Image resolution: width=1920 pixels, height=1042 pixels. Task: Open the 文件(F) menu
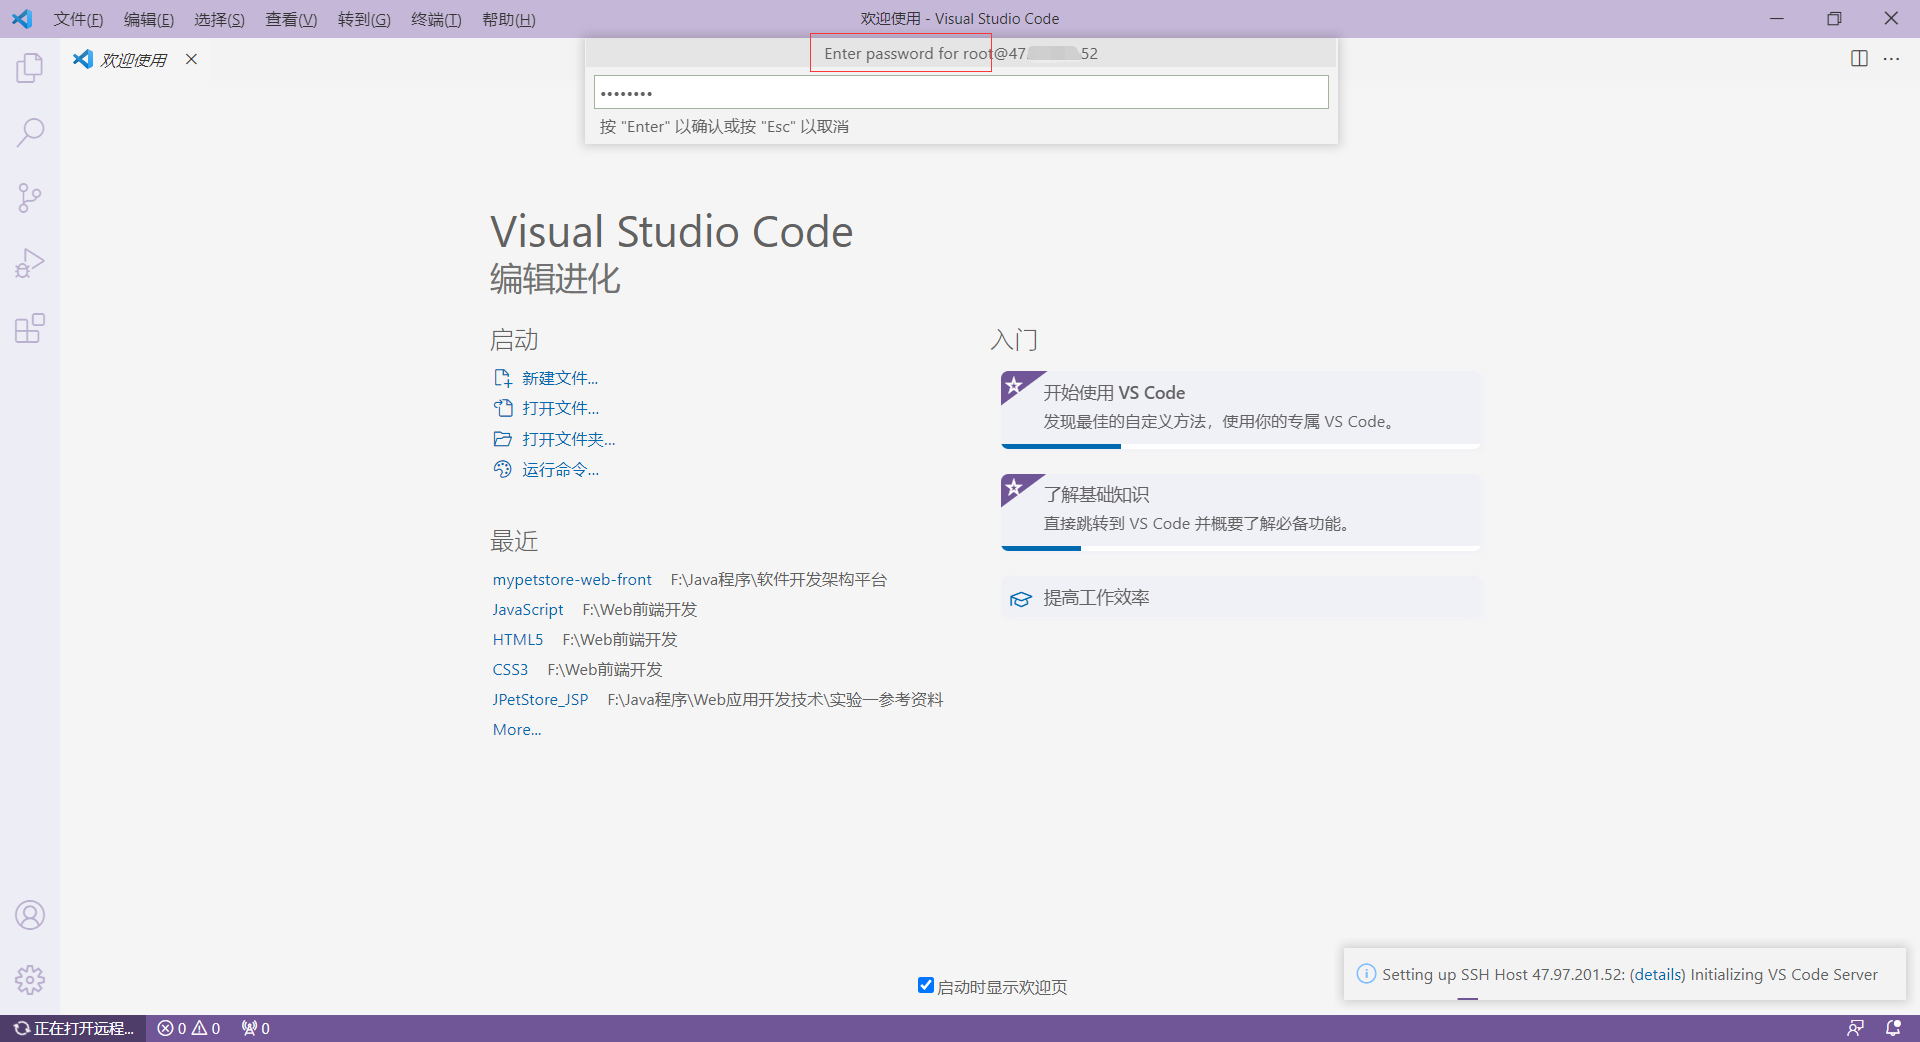click(78, 19)
